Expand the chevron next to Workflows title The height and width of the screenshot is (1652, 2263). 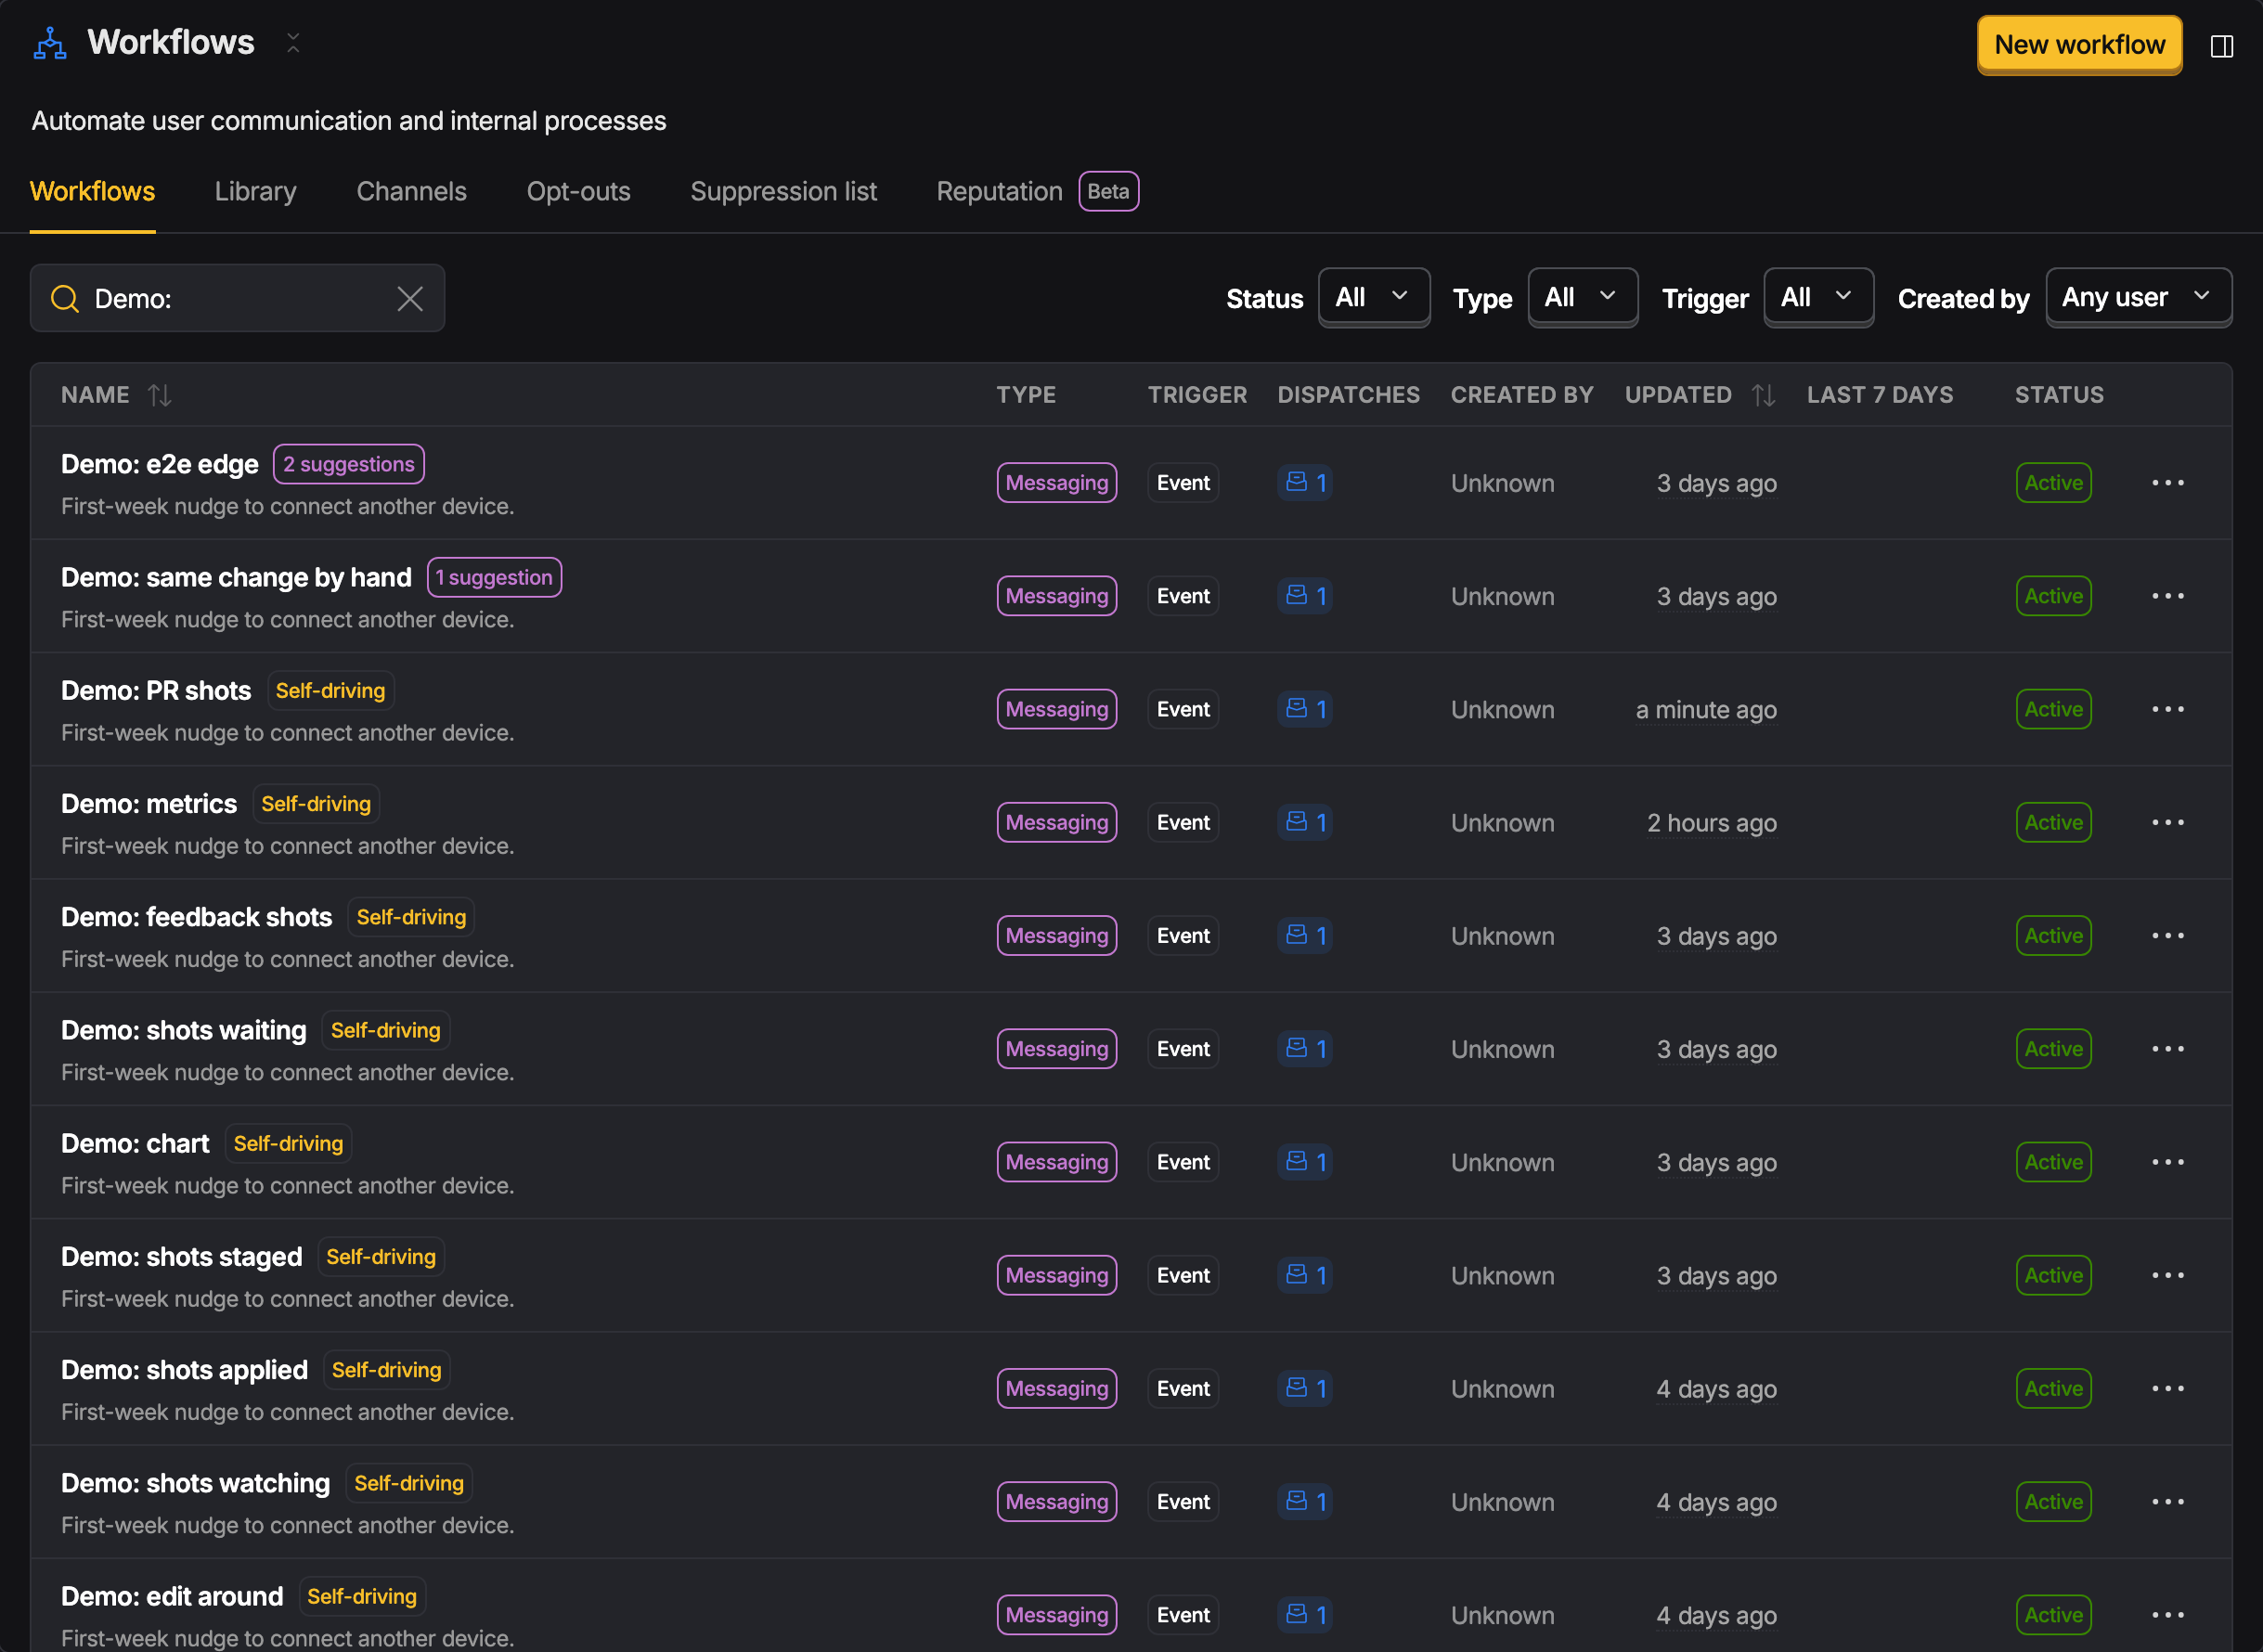tap(293, 43)
